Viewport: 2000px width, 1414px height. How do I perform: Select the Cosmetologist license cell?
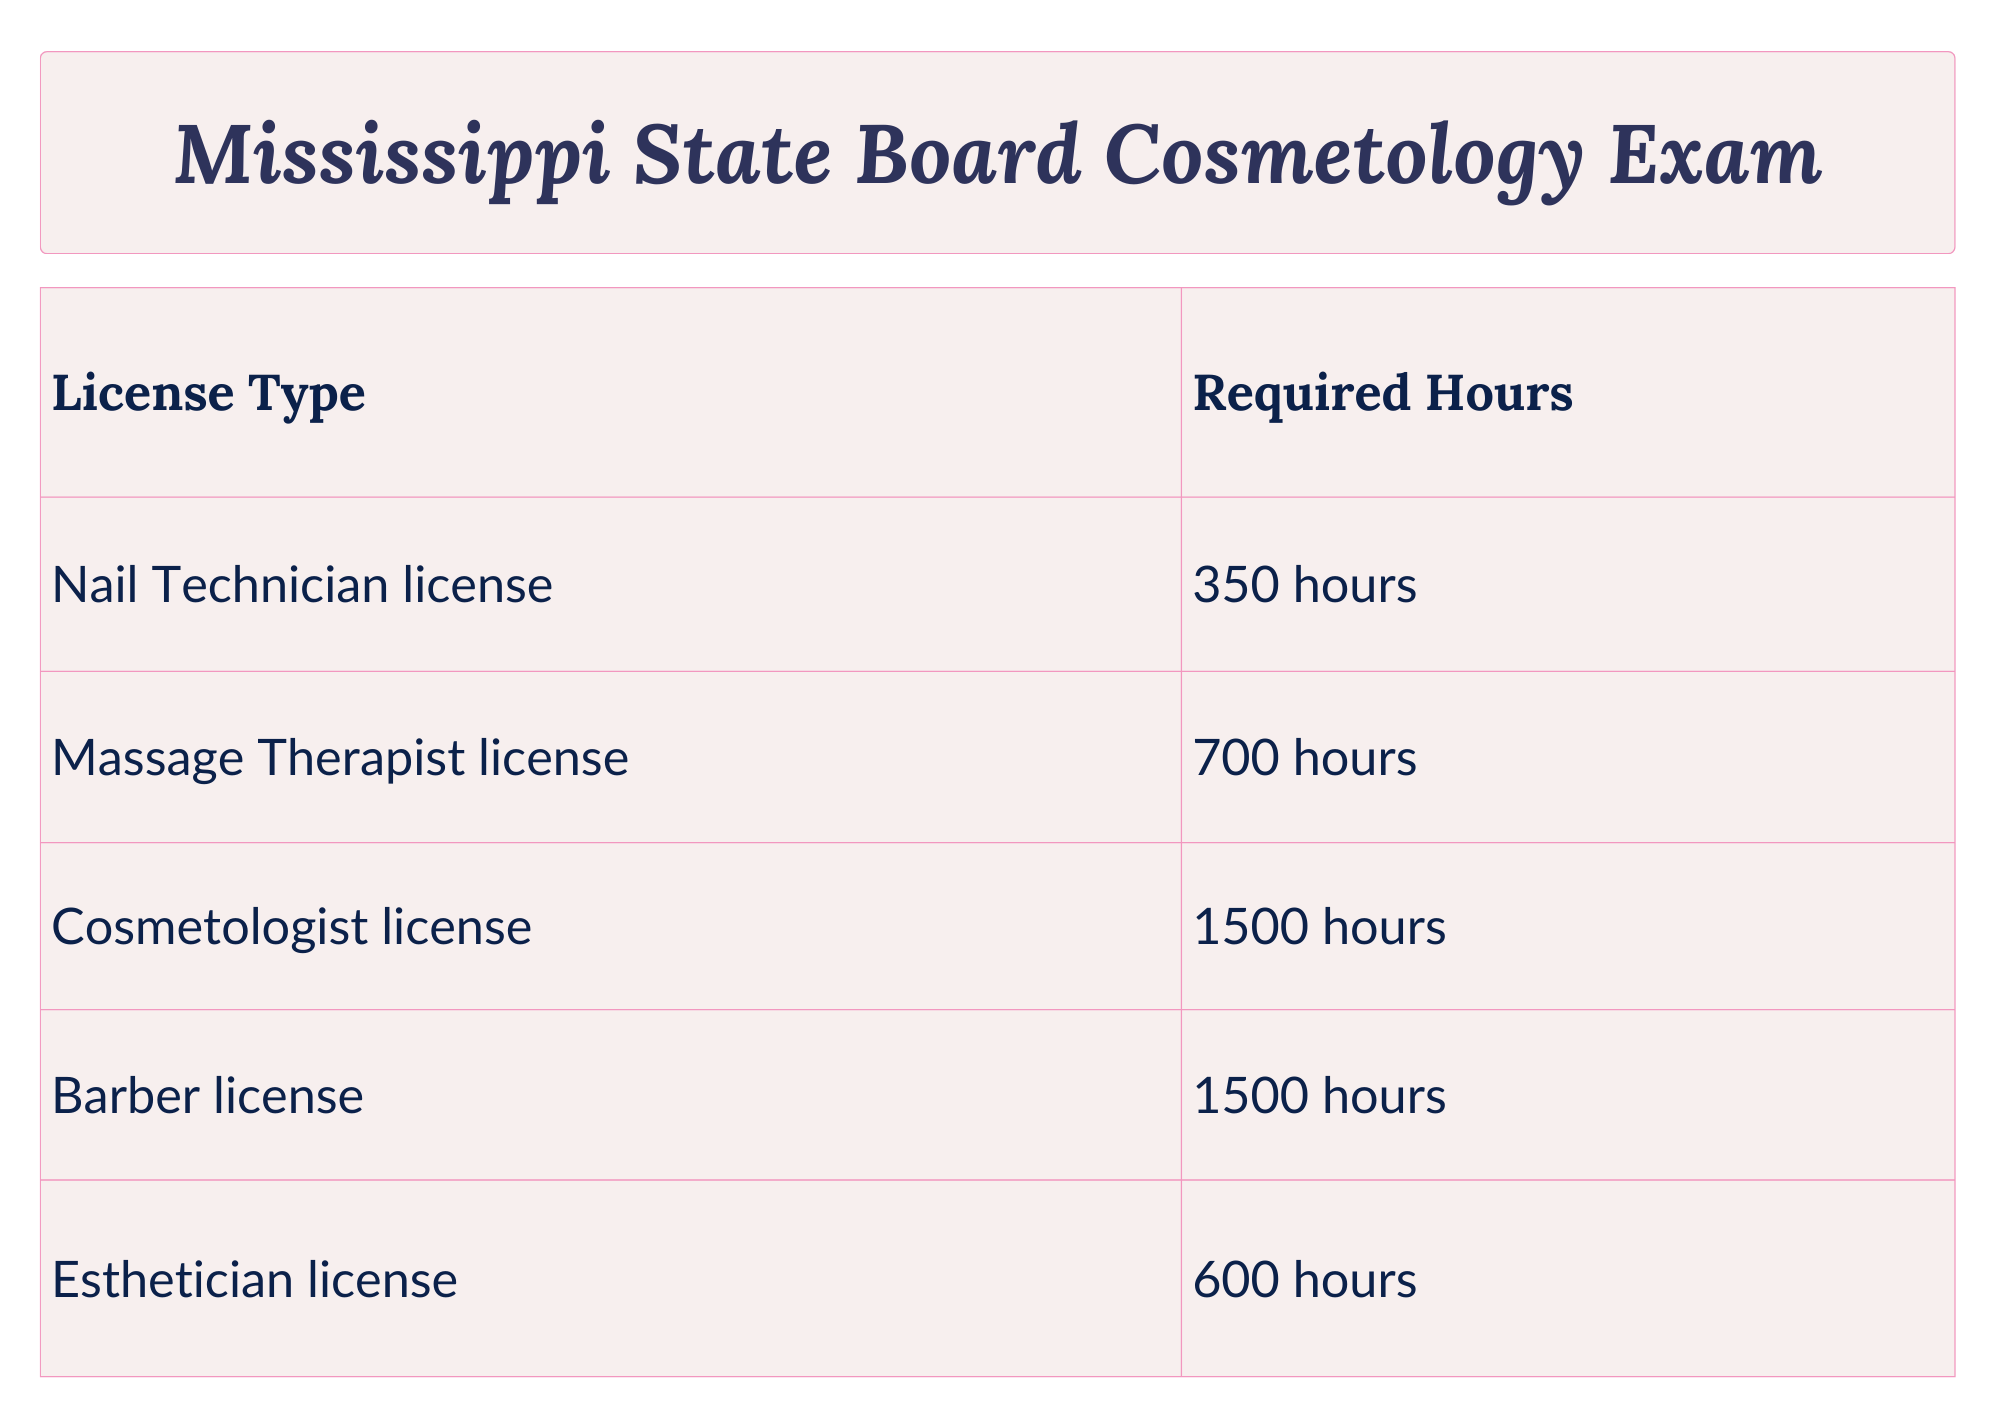pyautogui.click(x=610, y=926)
